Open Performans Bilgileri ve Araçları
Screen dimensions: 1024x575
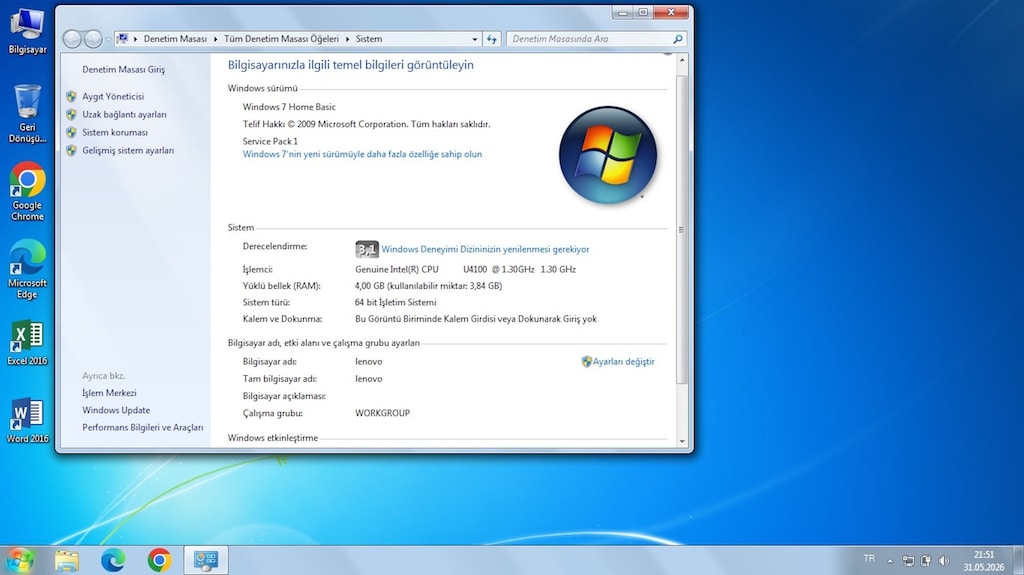click(x=142, y=427)
